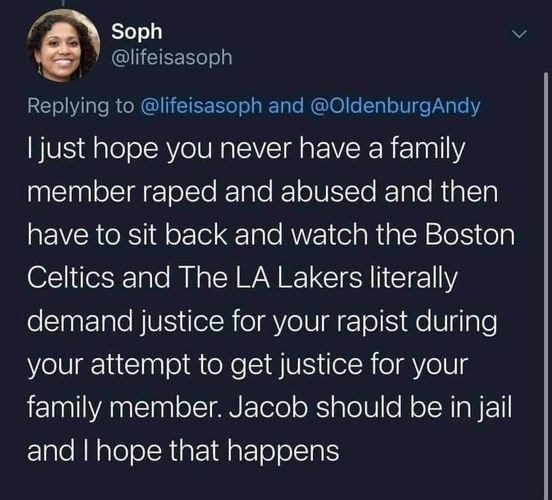Viewport: 552px width, 500px height.
Task: Open the @lifeisasoph handle below the name
Action: click(172, 57)
